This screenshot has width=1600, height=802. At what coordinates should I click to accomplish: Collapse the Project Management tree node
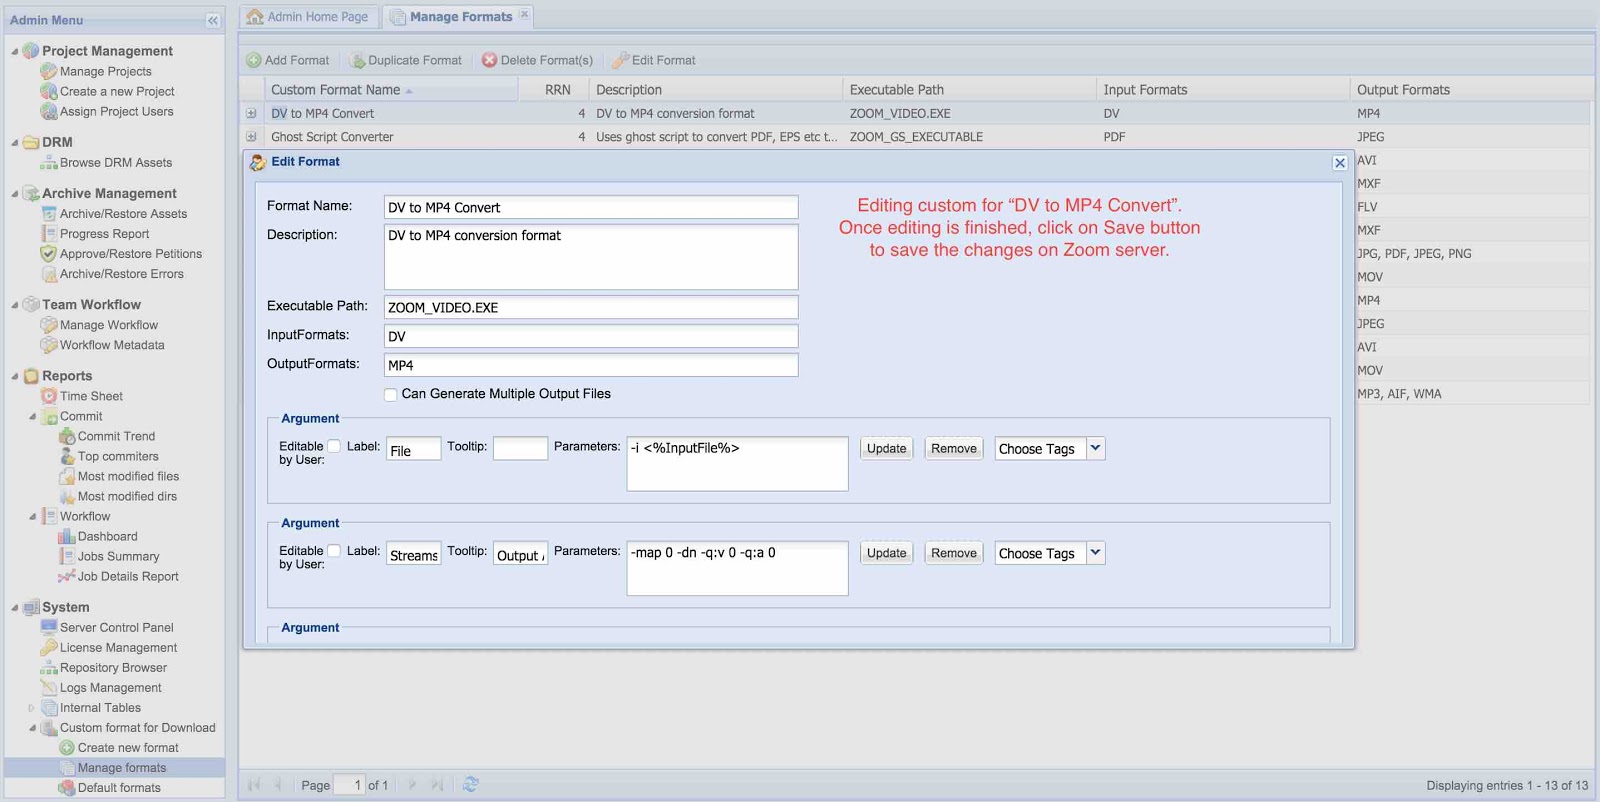point(14,51)
